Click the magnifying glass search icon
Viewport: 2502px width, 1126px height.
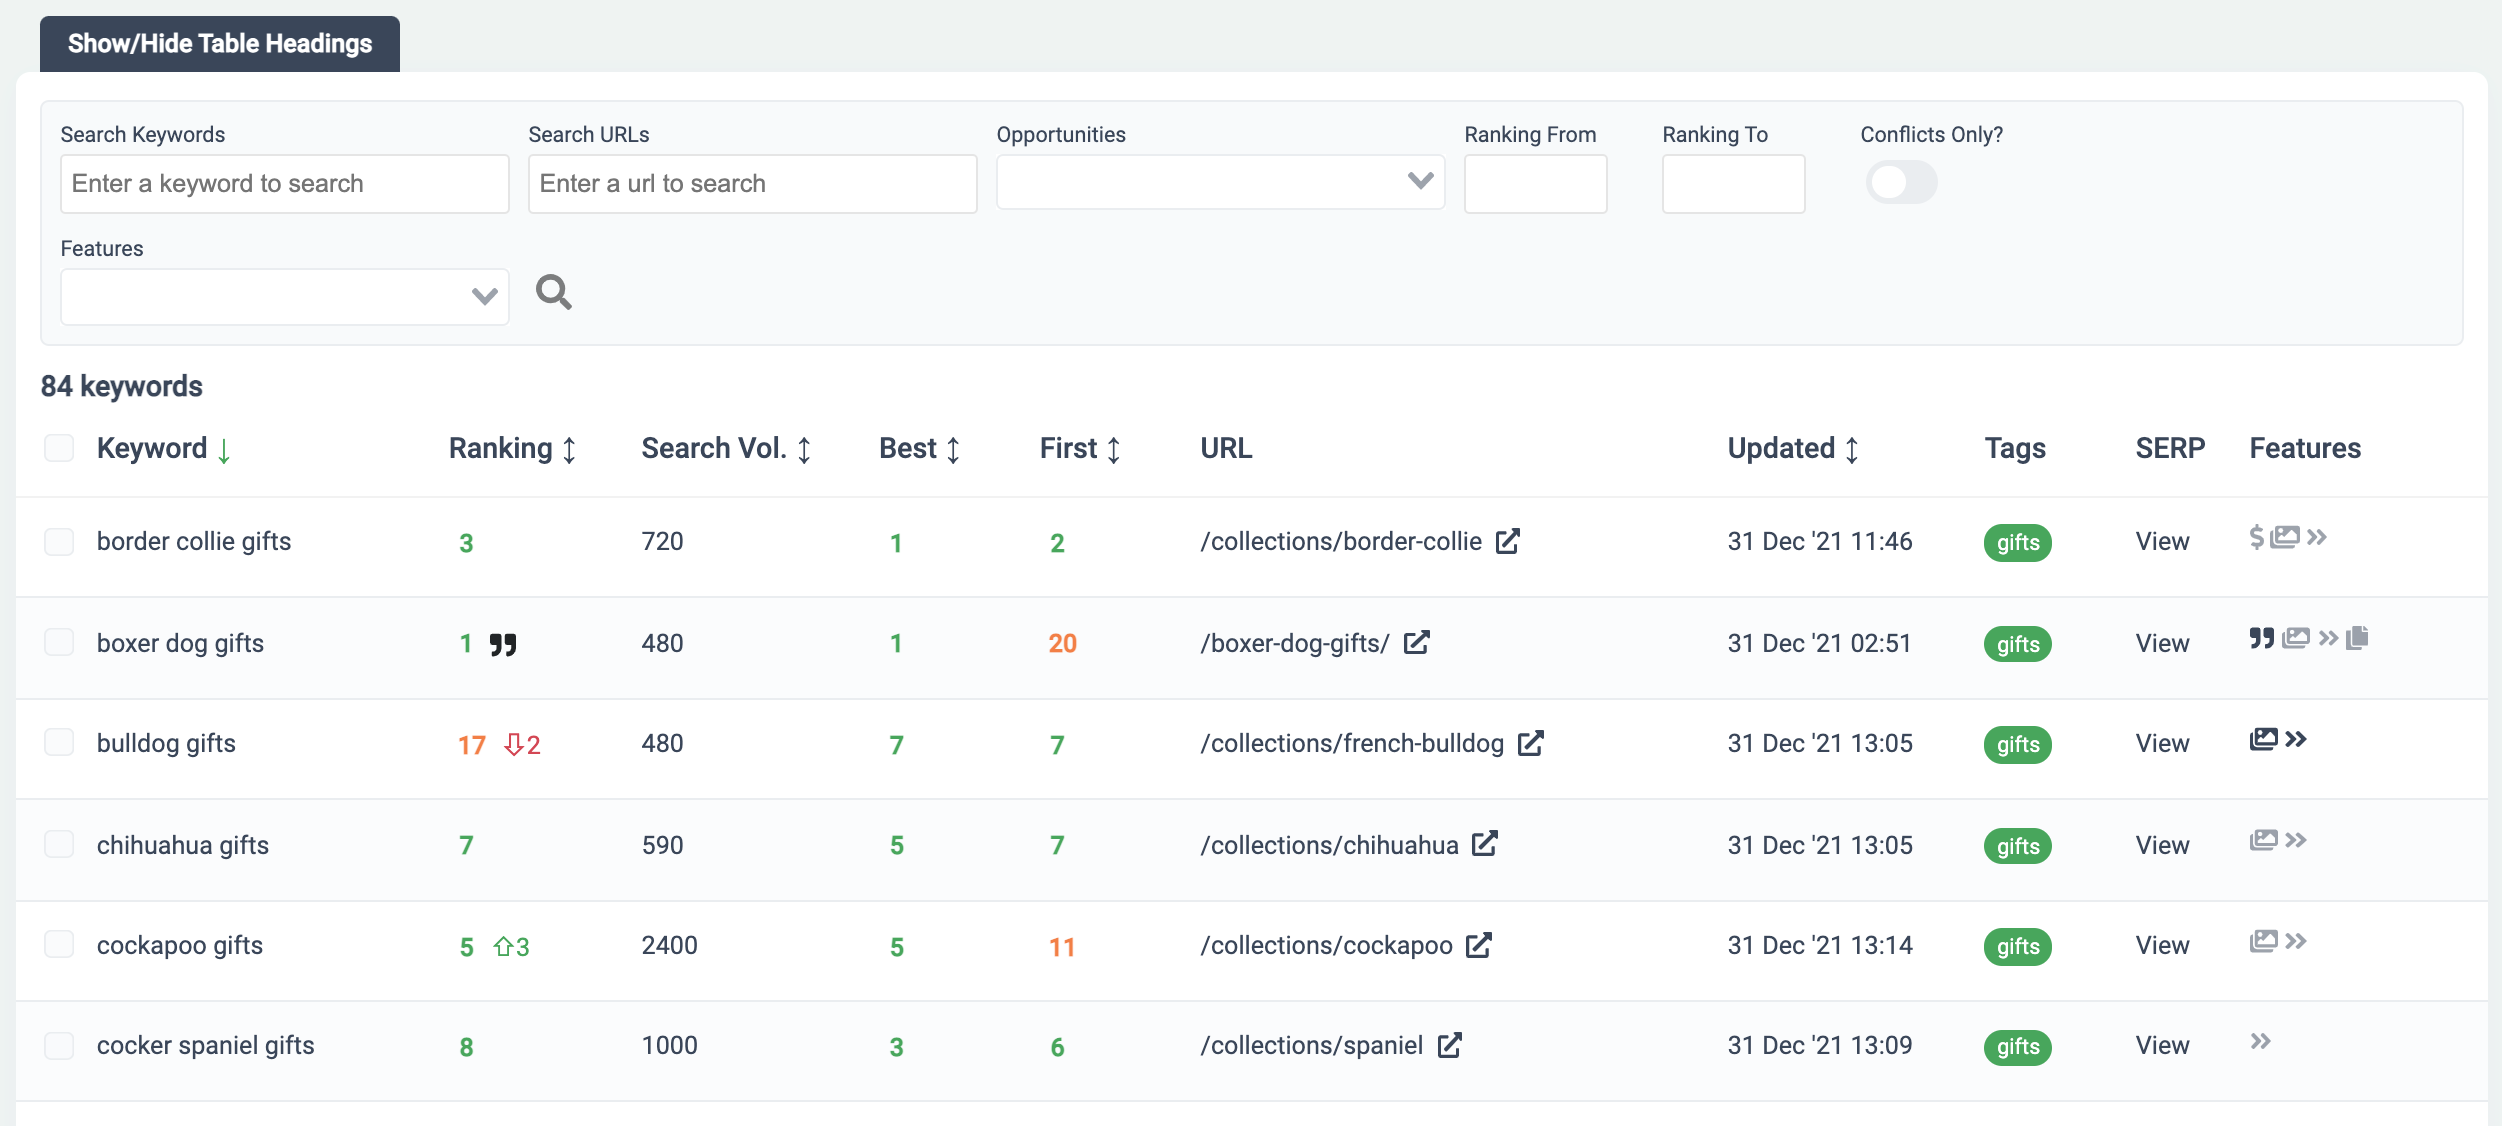pos(554,293)
